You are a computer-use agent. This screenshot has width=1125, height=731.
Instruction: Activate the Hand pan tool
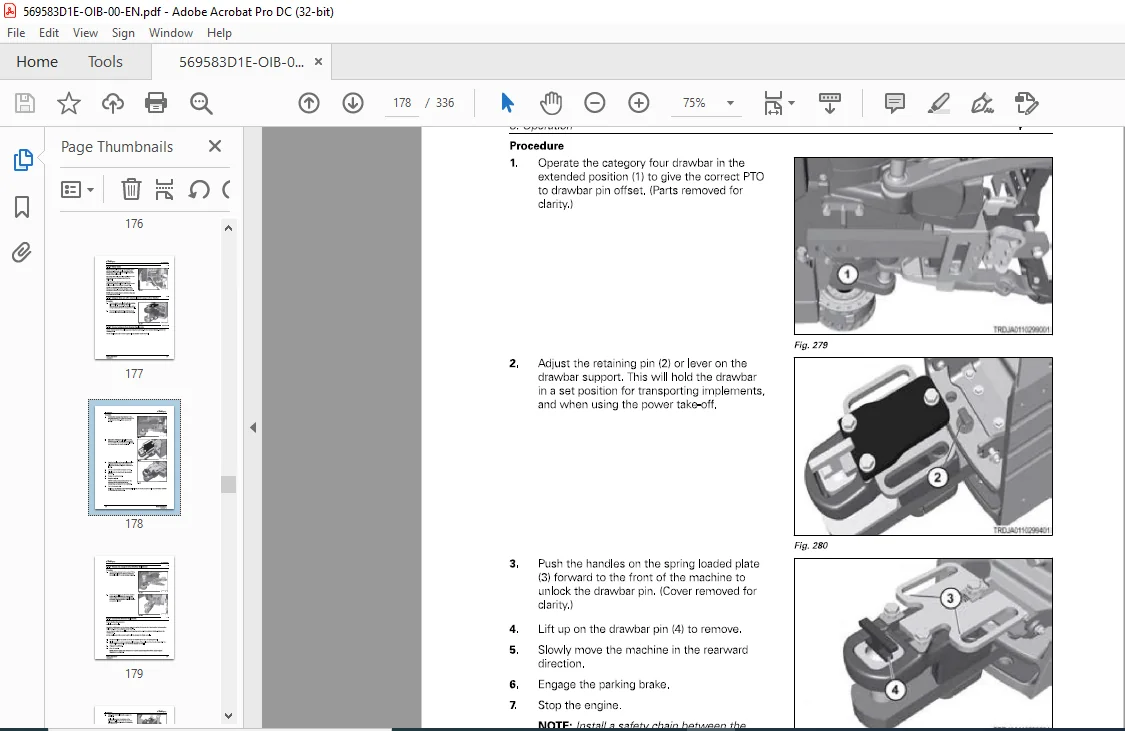tap(551, 103)
